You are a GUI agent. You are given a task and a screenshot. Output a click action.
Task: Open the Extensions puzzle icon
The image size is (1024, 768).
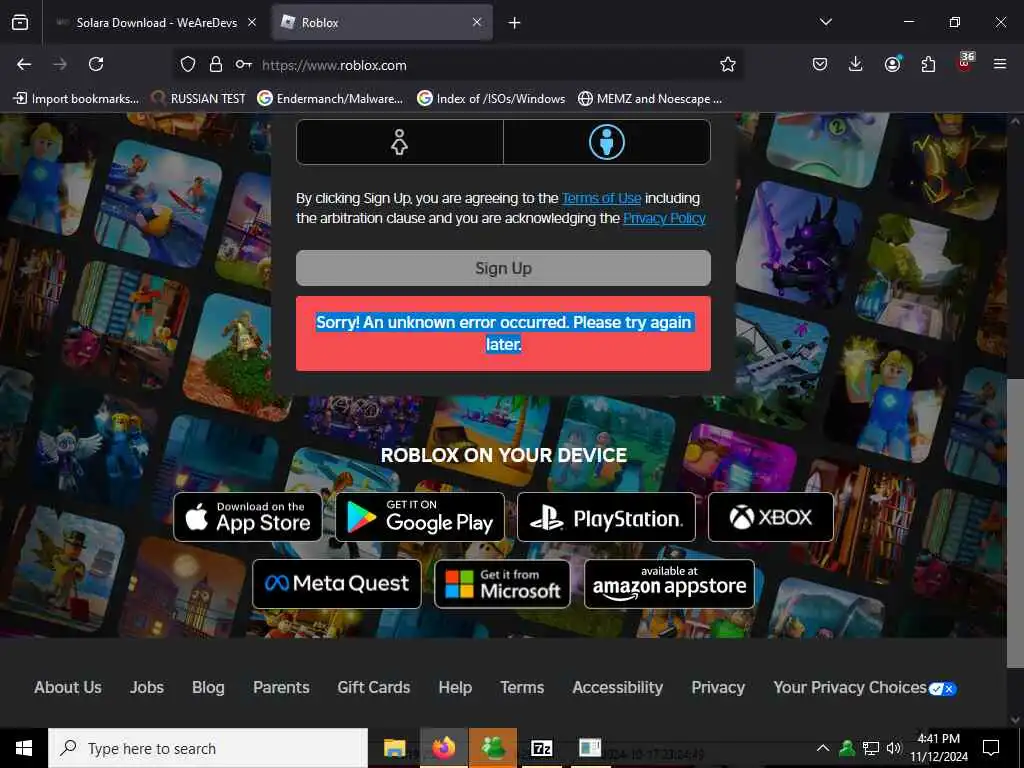coord(928,64)
